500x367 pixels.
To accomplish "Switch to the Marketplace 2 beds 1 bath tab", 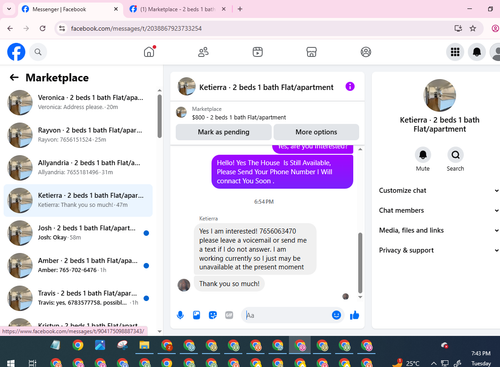I will (x=177, y=9).
